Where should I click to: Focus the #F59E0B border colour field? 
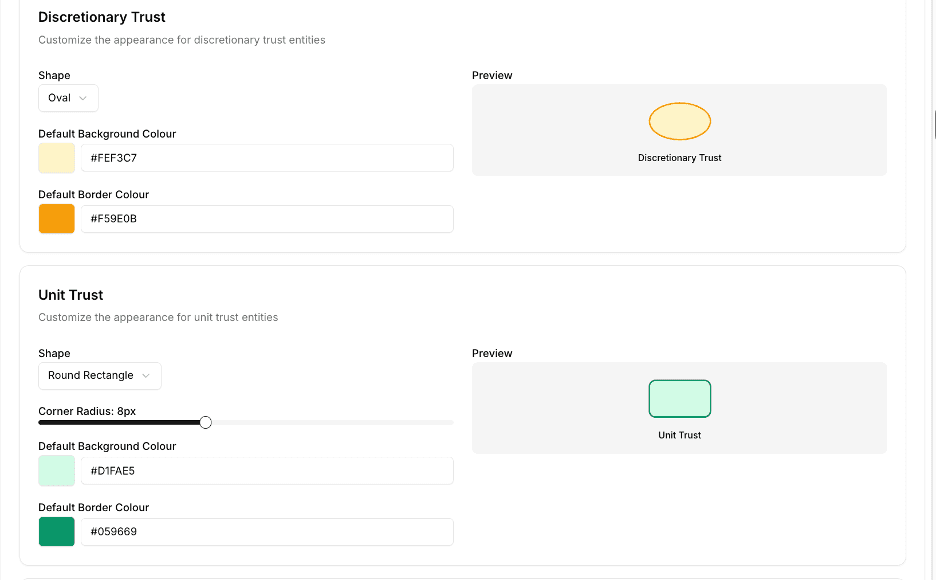click(x=268, y=219)
